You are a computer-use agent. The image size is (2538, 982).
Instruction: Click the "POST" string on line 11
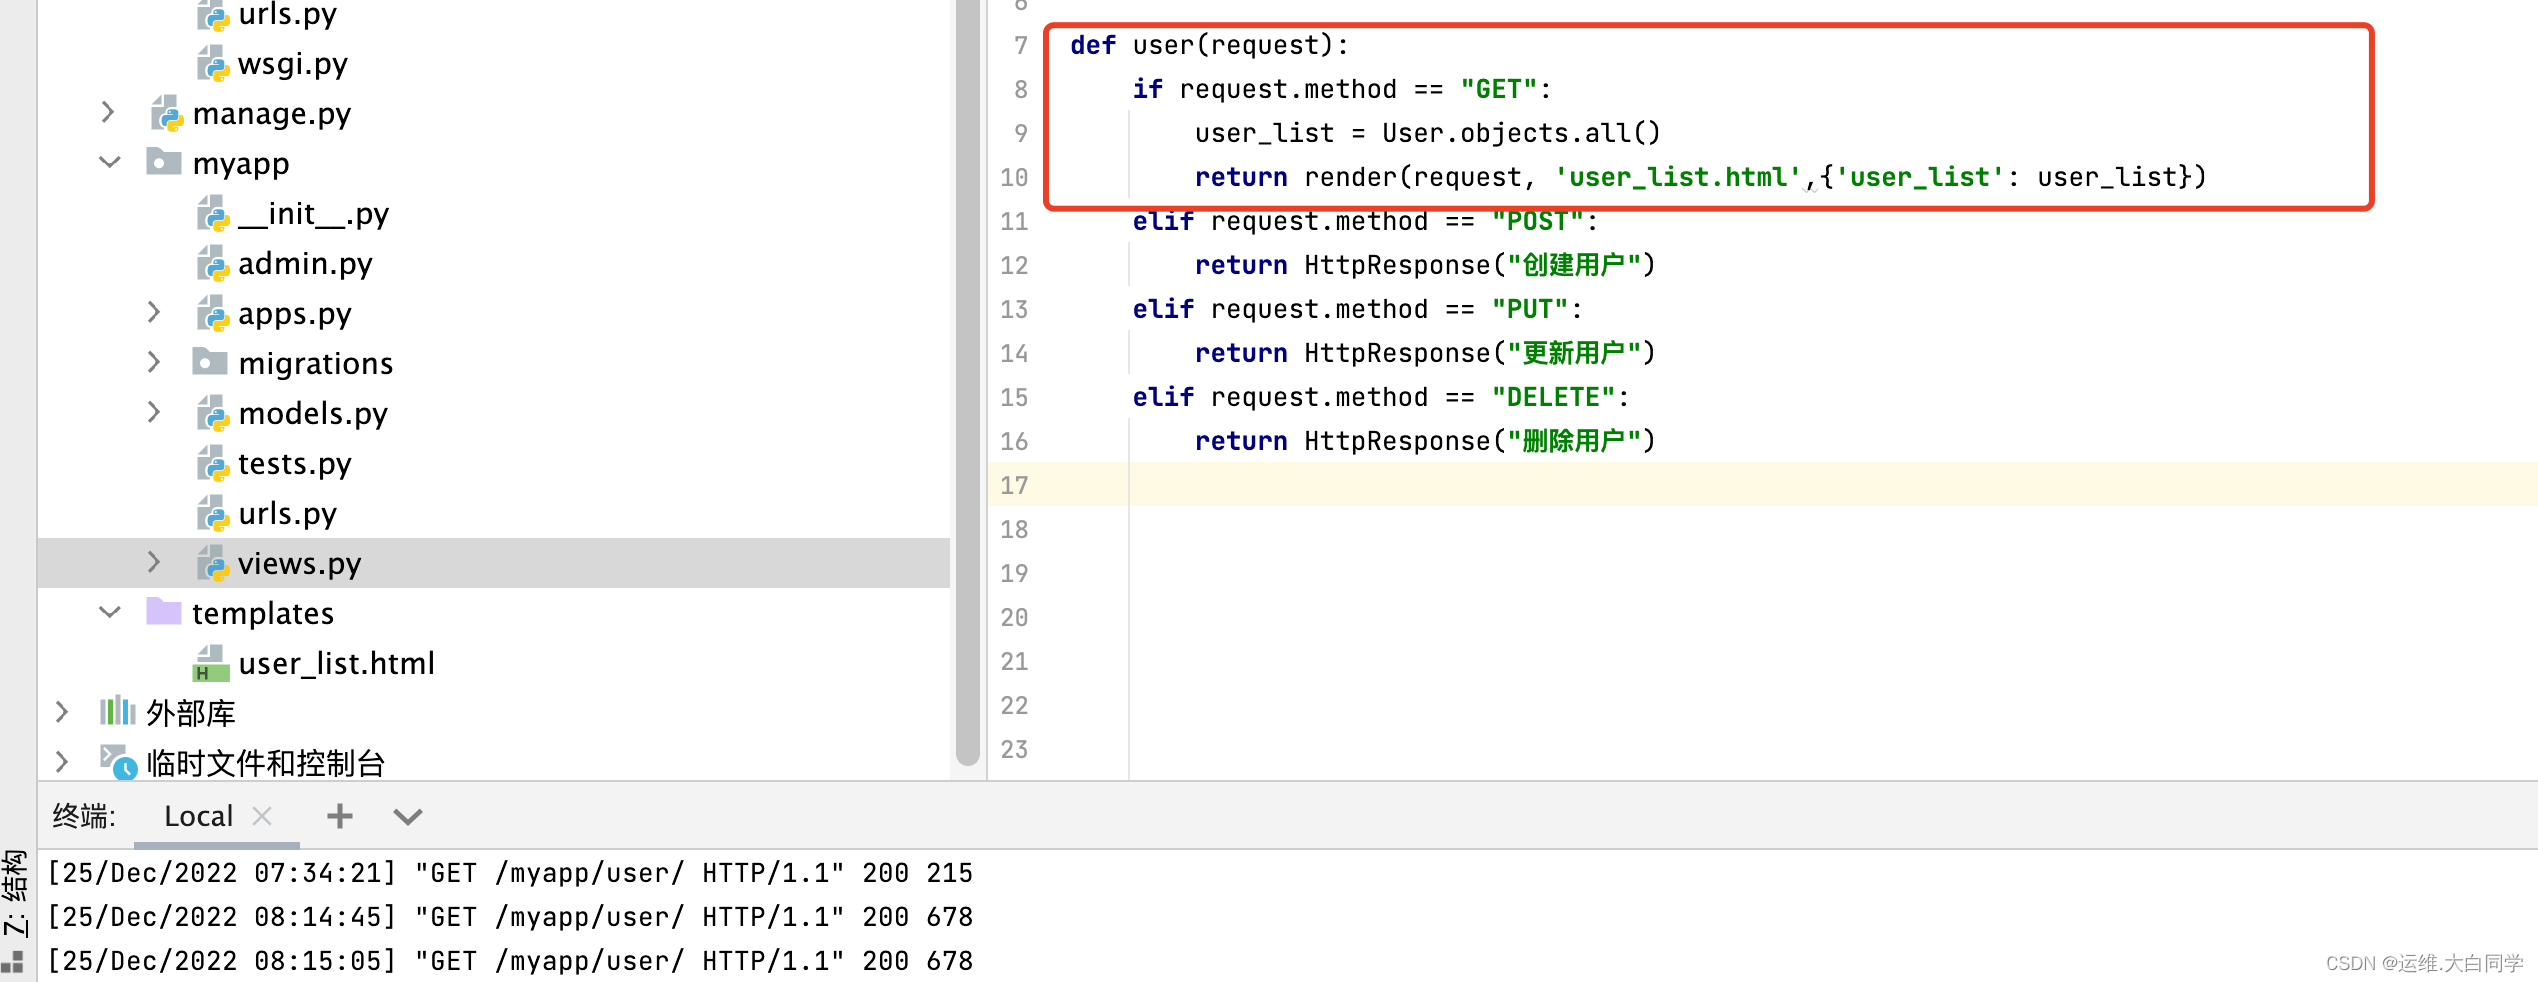[1537, 221]
